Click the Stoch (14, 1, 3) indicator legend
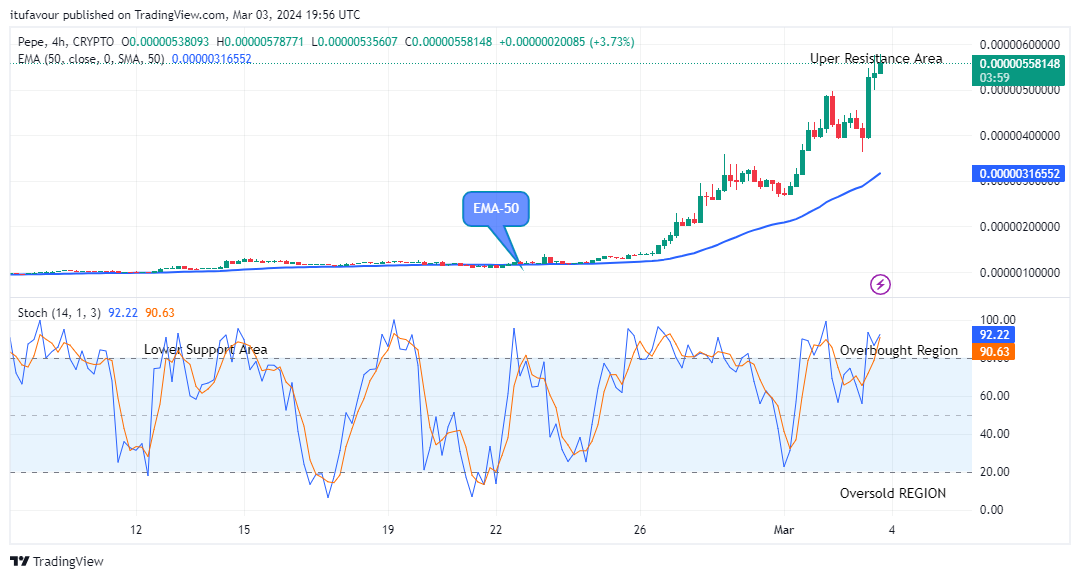 pos(59,313)
